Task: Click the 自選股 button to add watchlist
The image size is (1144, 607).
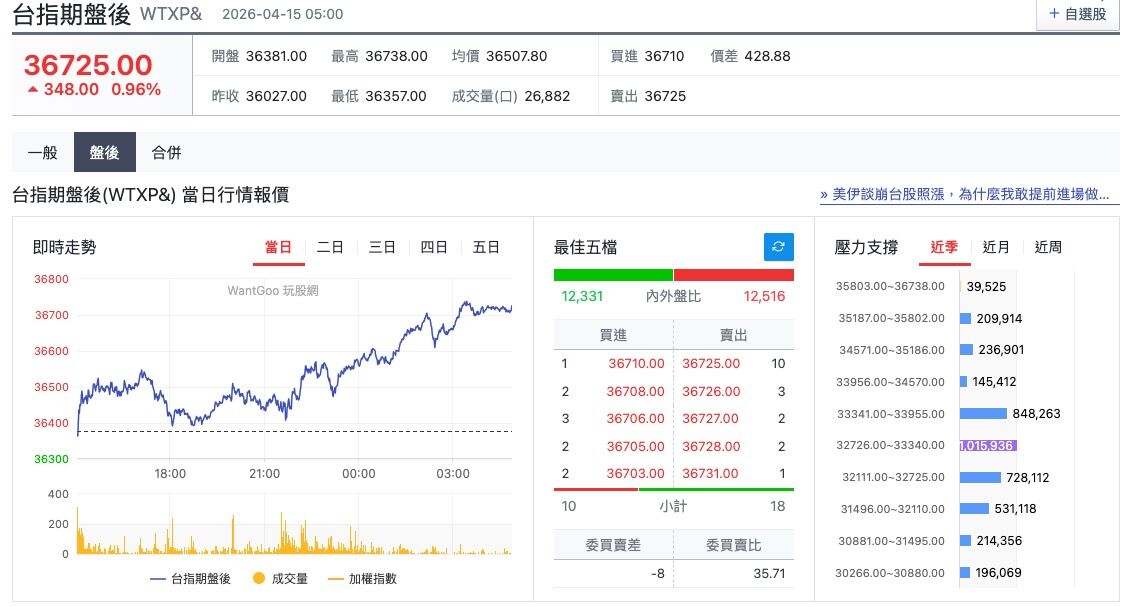Action: 1077,13
